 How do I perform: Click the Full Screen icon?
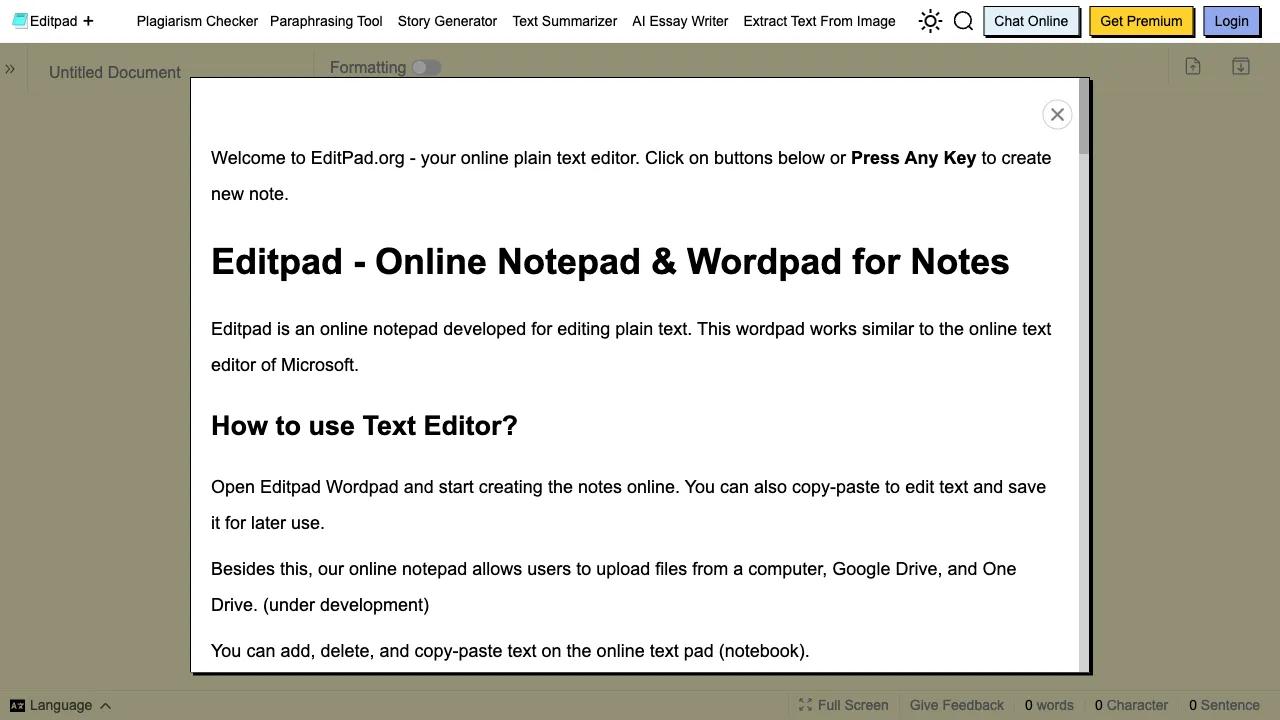806,705
